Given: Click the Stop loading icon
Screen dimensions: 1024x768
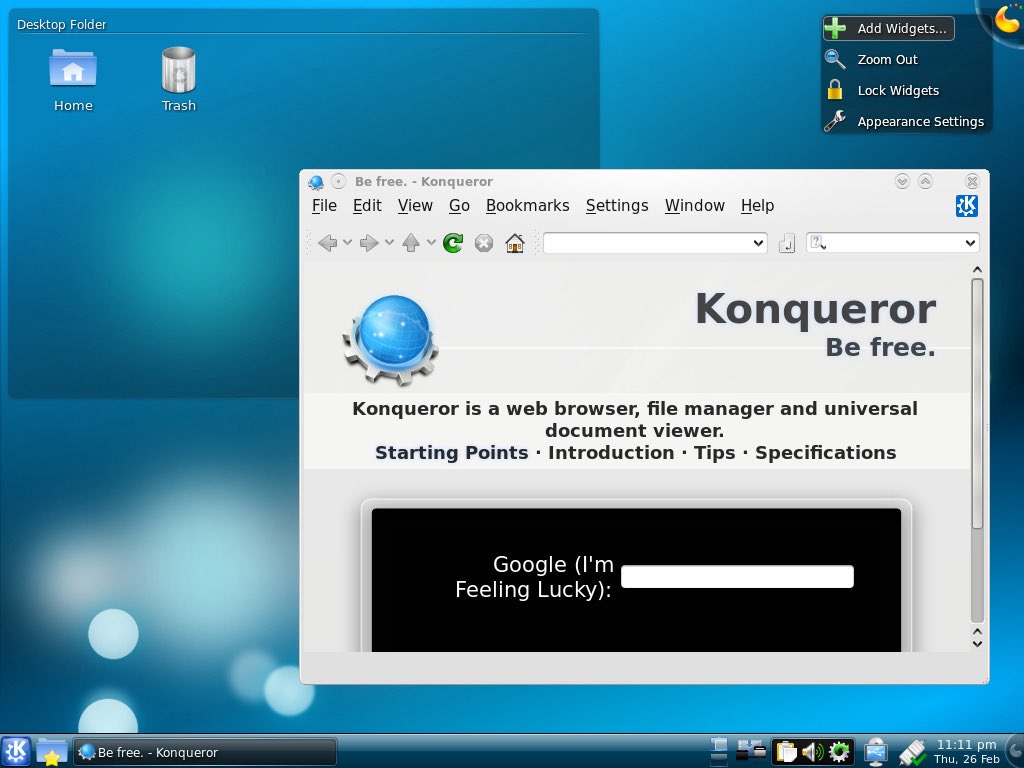Looking at the screenshot, I should click(x=484, y=244).
